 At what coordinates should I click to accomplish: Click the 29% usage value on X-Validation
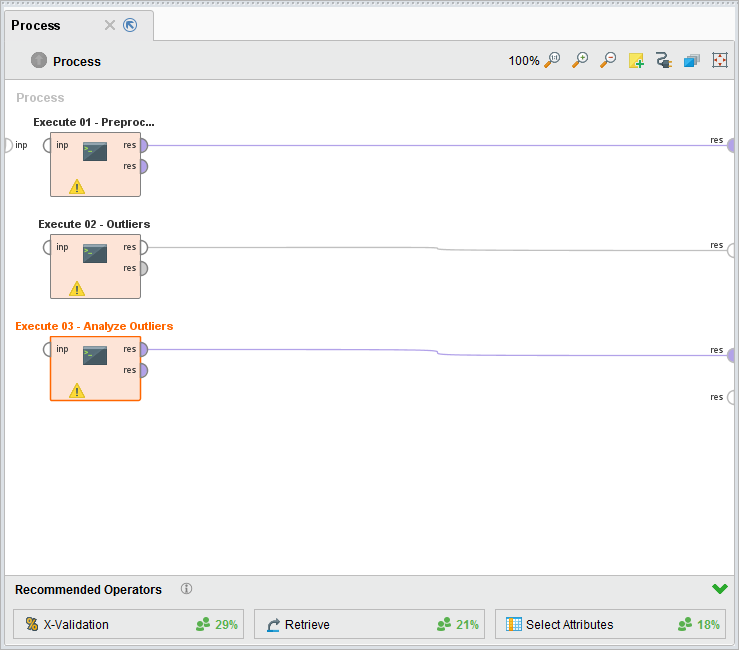click(226, 625)
